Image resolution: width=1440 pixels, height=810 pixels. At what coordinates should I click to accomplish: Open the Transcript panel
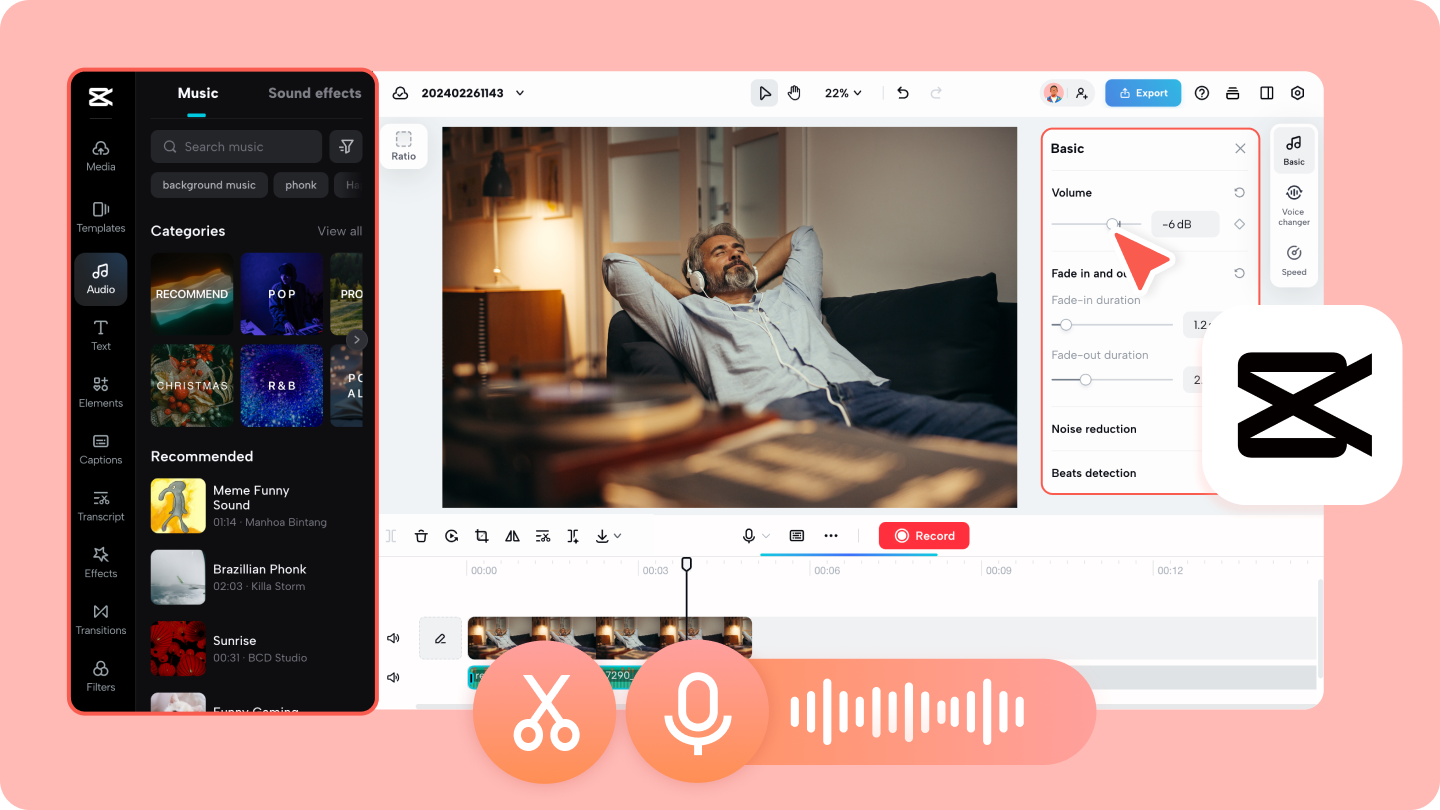tap(101, 506)
